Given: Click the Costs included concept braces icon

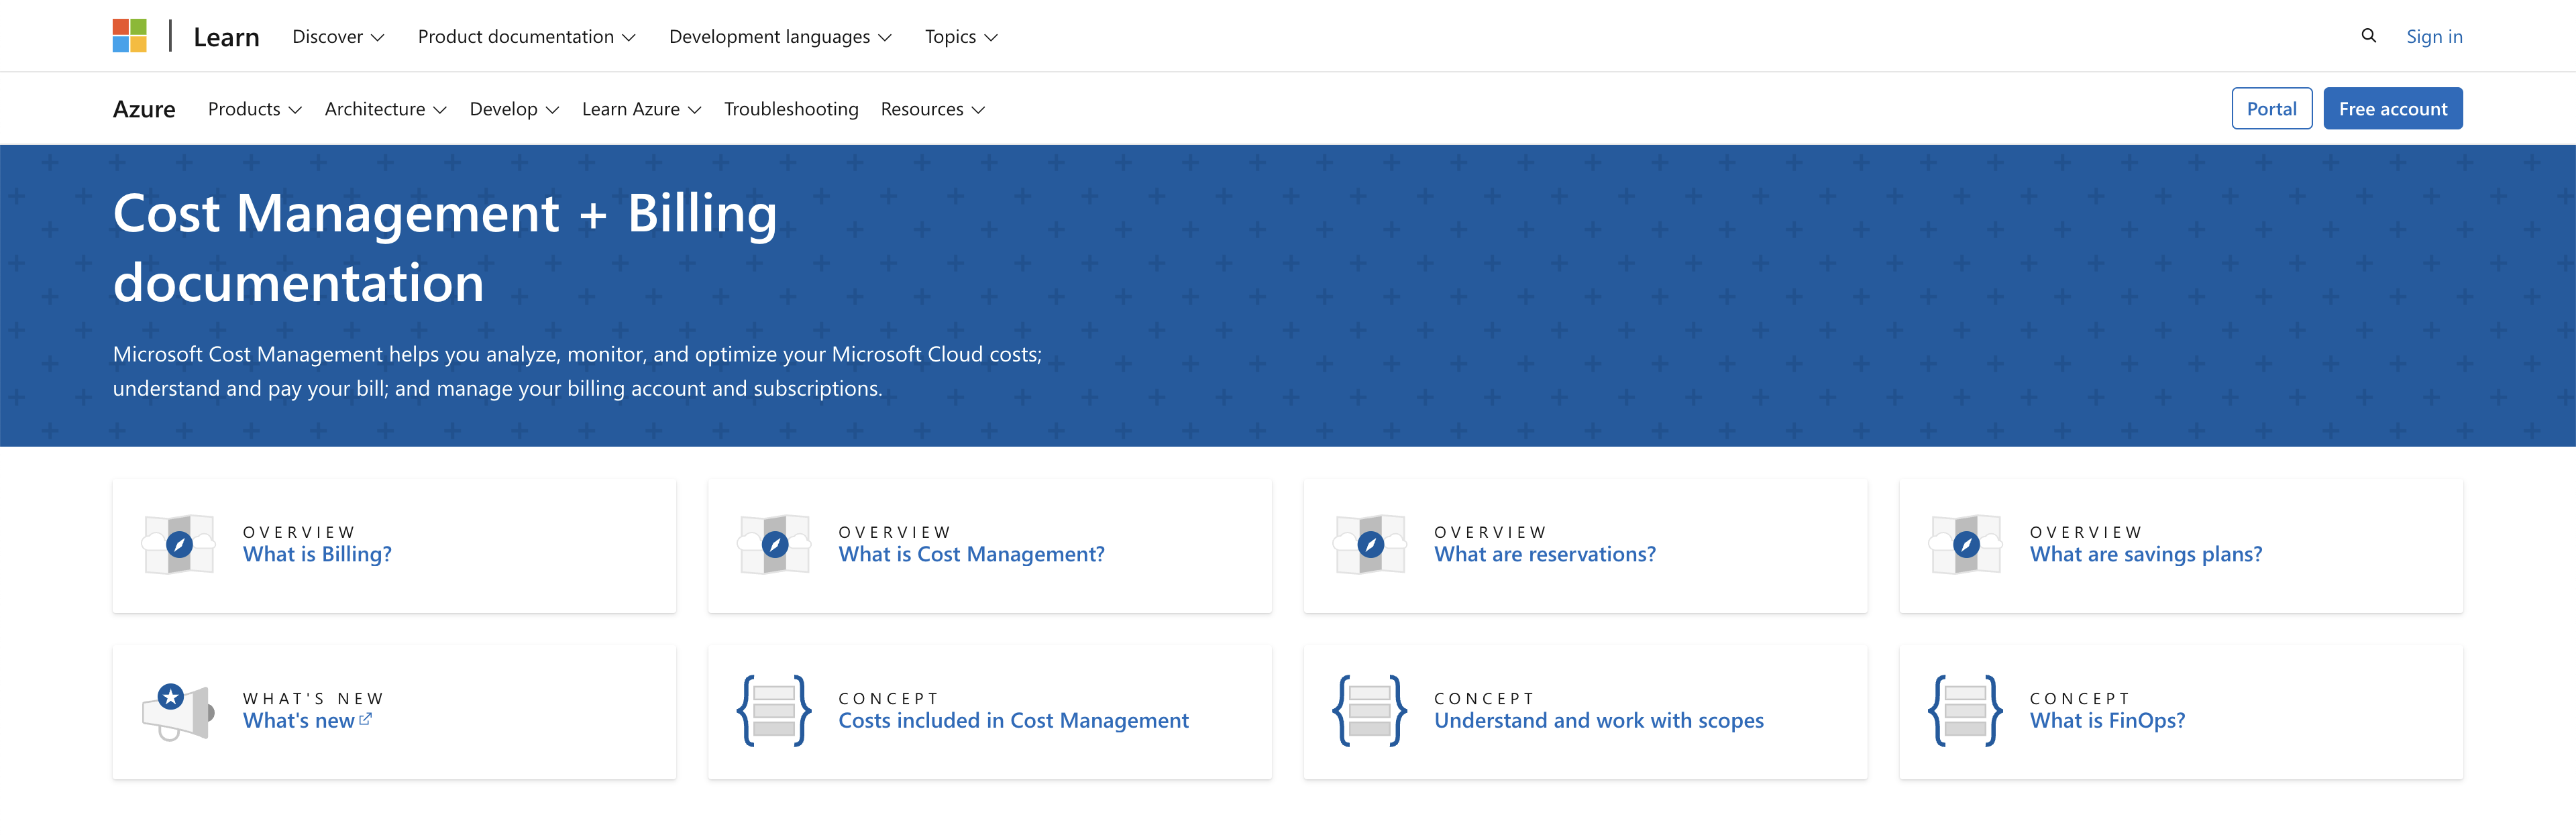Looking at the screenshot, I should (x=773, y=711).
